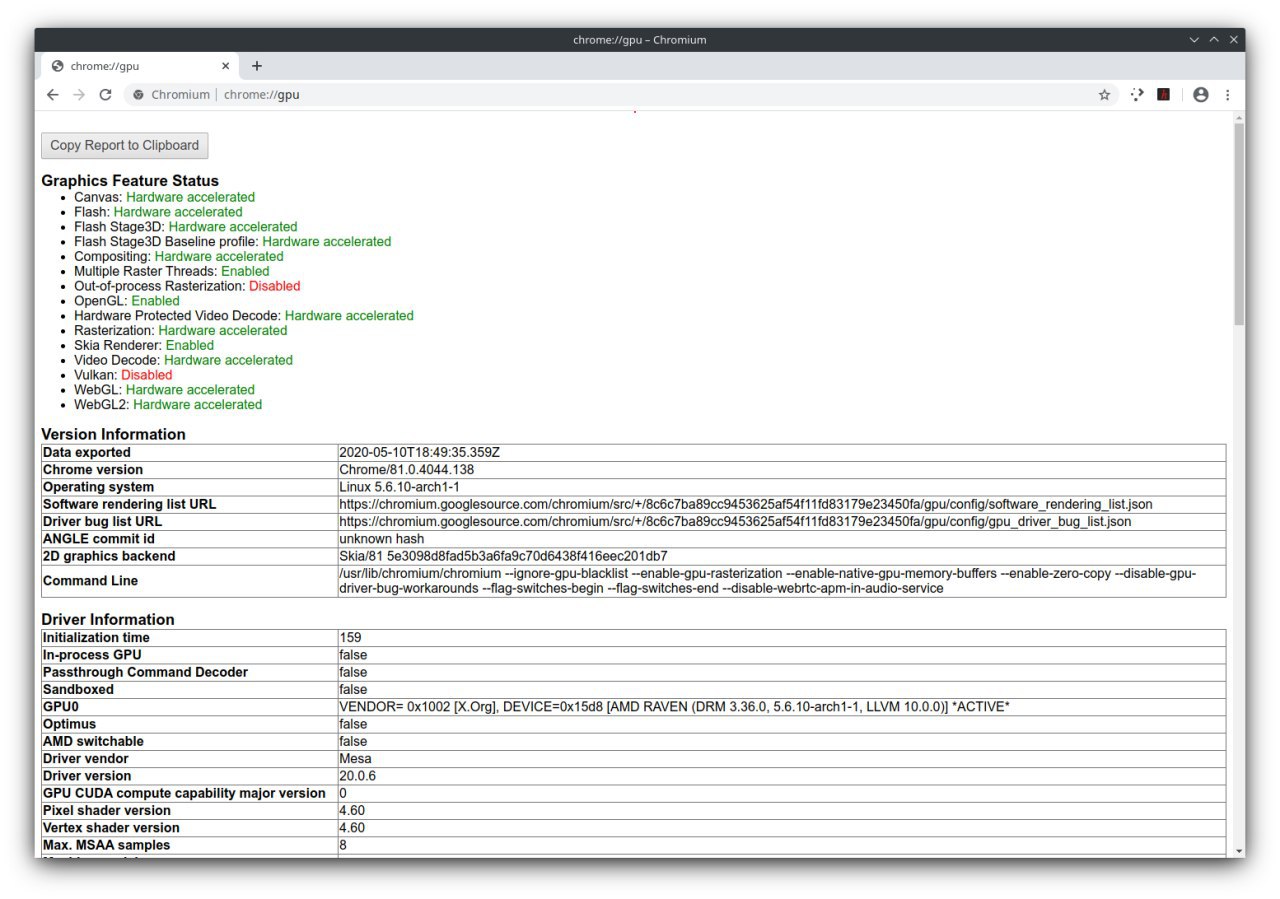Image resolution: width=1280 pixels, height=899 pixels.
Task: Go back with the browser back arrow
Action: (x=53, y=95)
